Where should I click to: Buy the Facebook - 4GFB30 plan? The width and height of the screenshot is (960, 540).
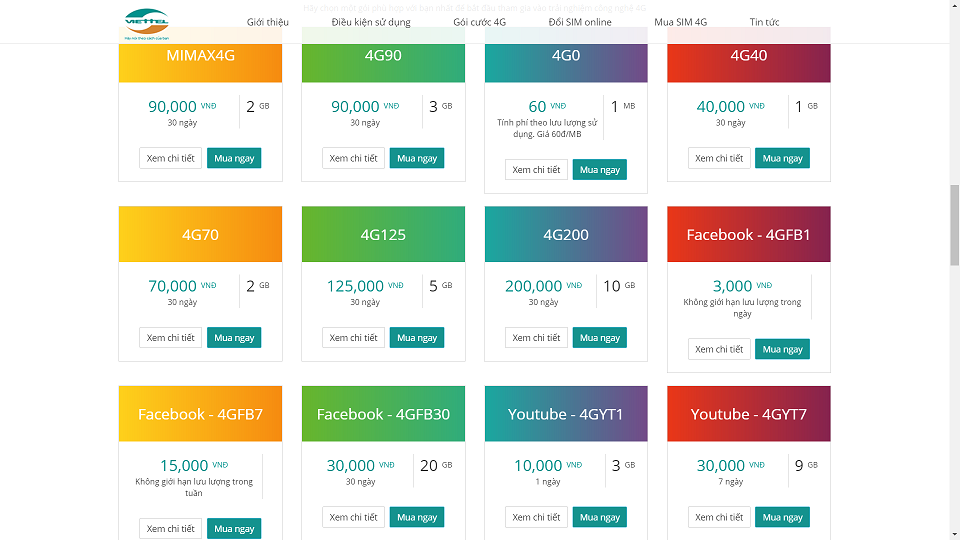tap(417, 517)
